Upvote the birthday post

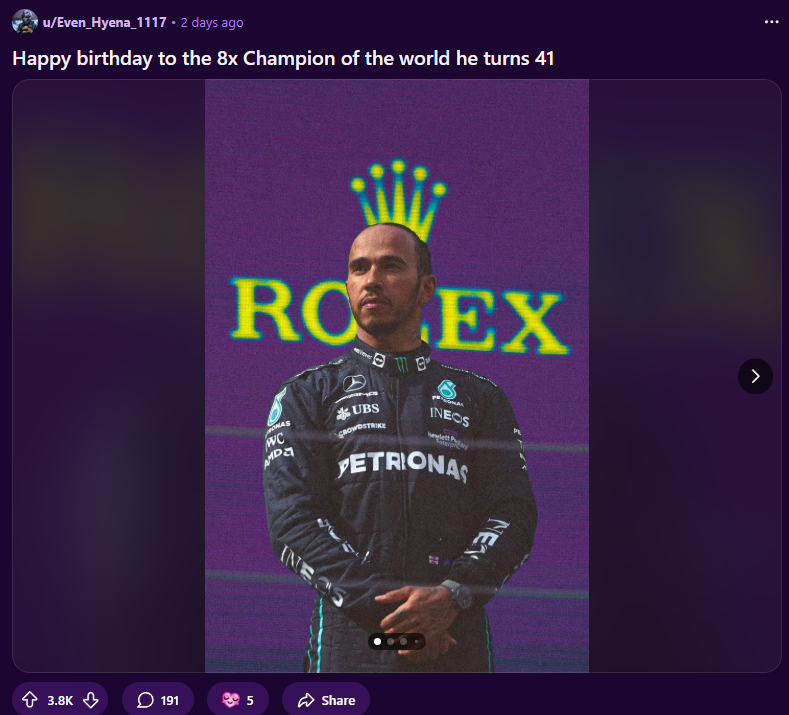point(30,699)
